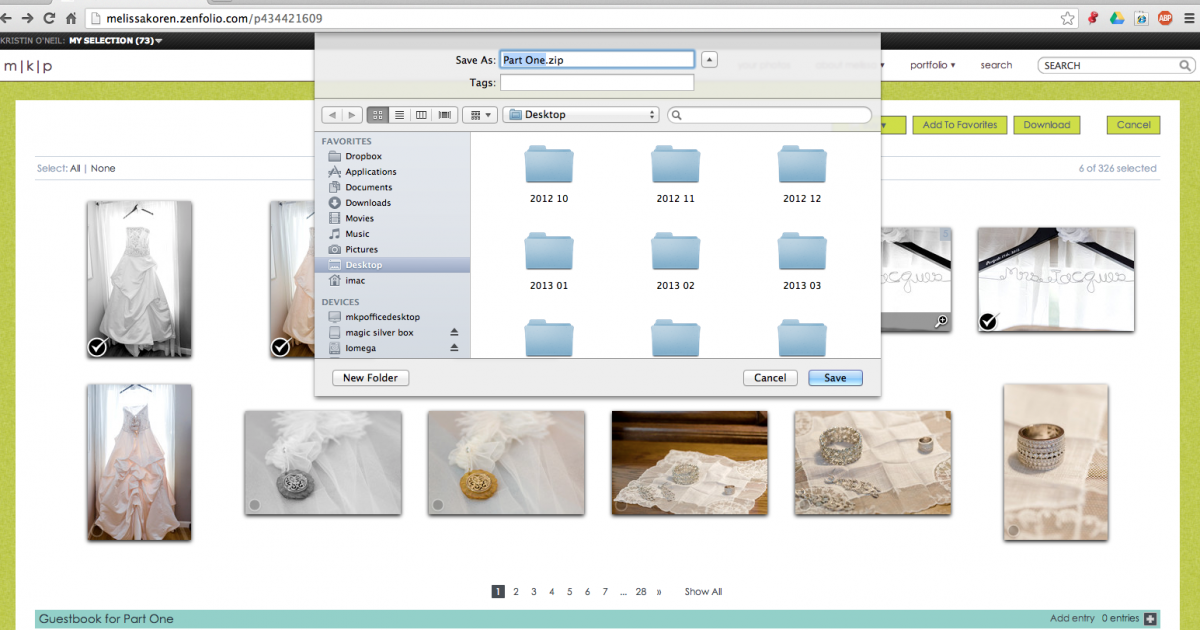Image resolution: width=1200 pixels, height=630 pixels.
Task: Select Downloads in the Favorites sidebar
Action: [368, 203]
